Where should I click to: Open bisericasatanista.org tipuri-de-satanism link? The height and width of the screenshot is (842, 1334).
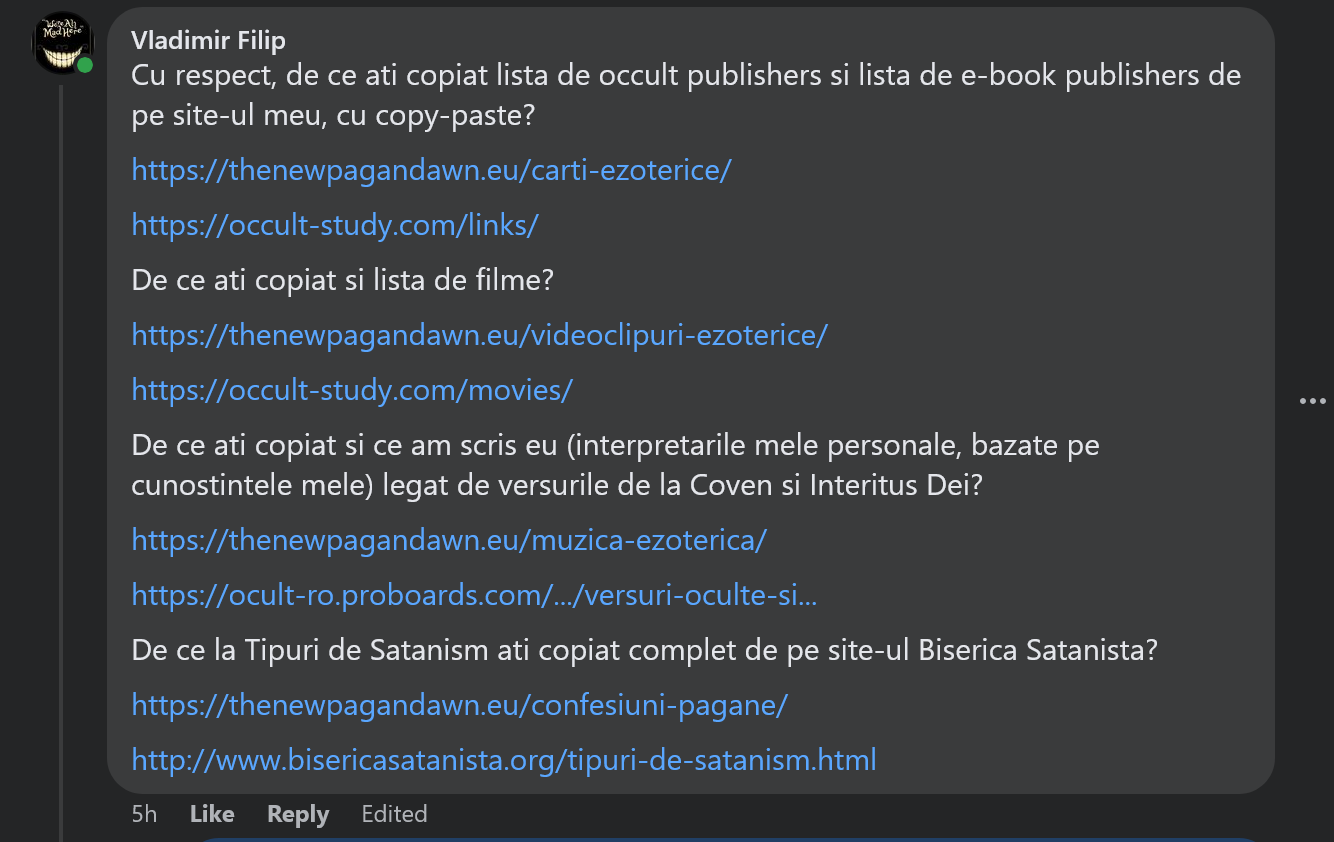coord(504,760)
